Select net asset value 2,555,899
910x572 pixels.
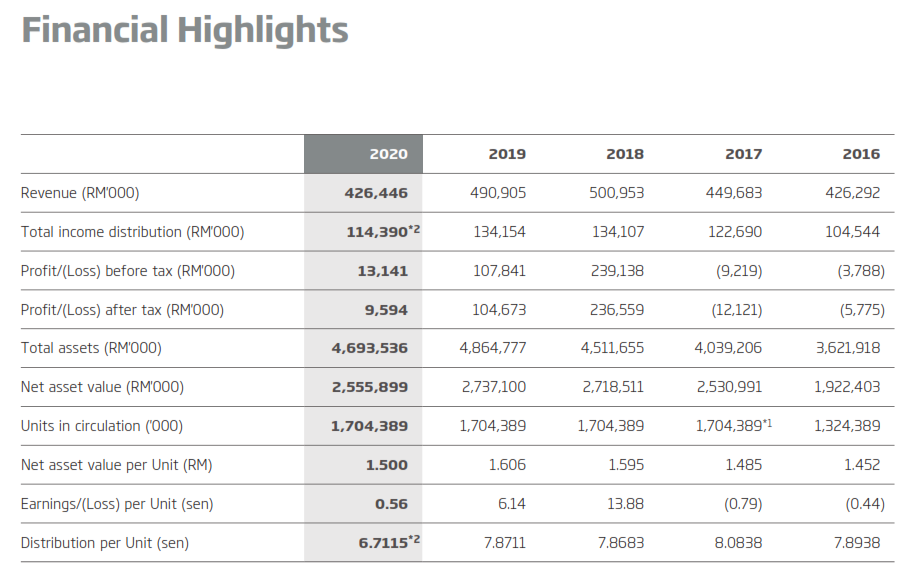tap(370, 387)
